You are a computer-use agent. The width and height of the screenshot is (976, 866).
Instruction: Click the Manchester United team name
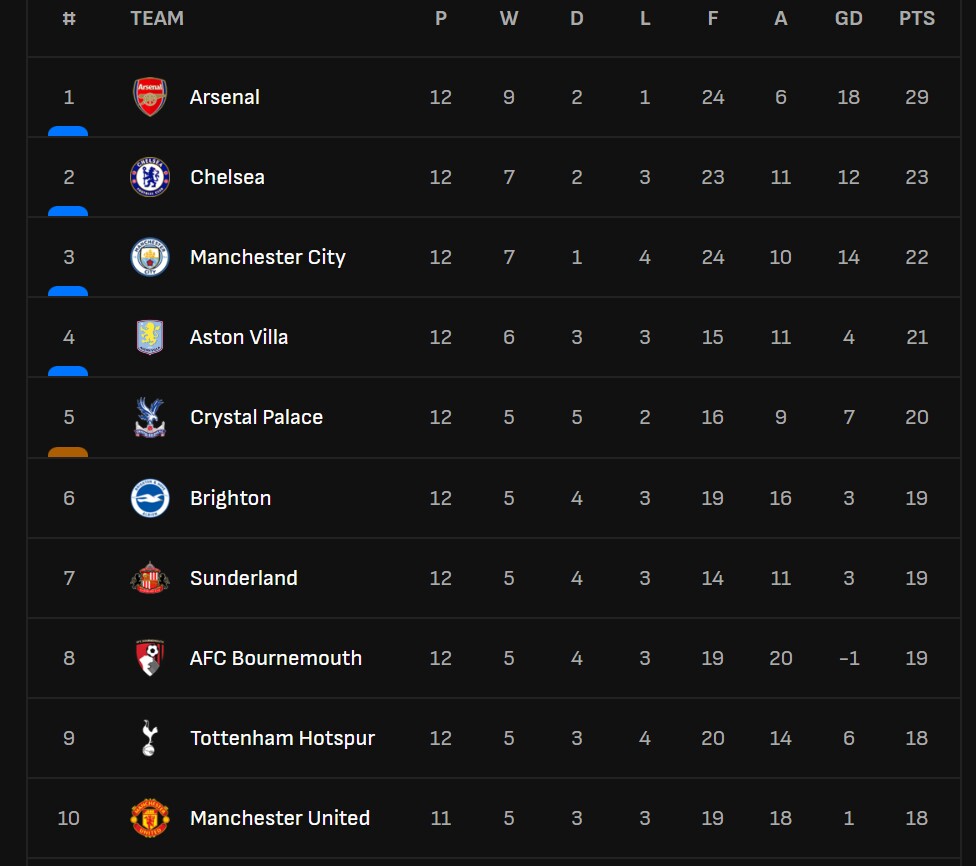point(280,818)
